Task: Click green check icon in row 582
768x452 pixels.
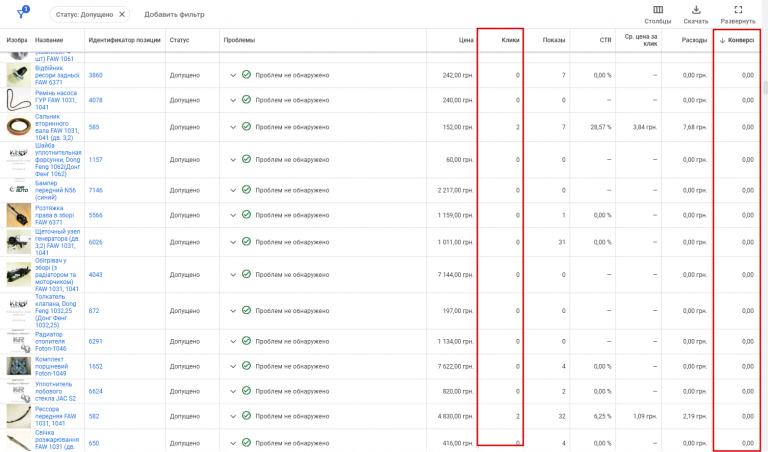Action: (x=246, y=416)
